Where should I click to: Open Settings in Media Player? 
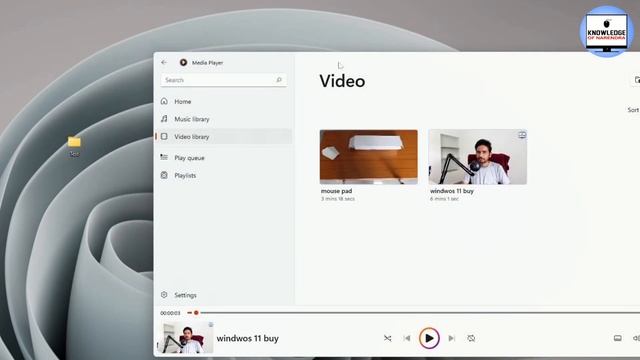click(223, 295)
